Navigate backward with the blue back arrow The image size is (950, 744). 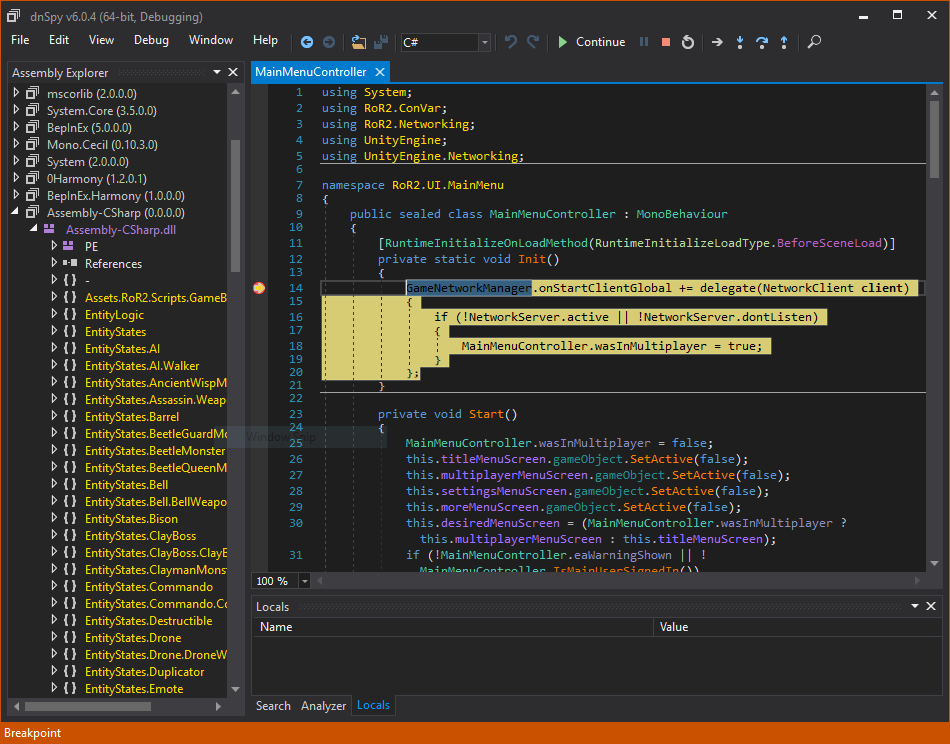click(307, 42)
